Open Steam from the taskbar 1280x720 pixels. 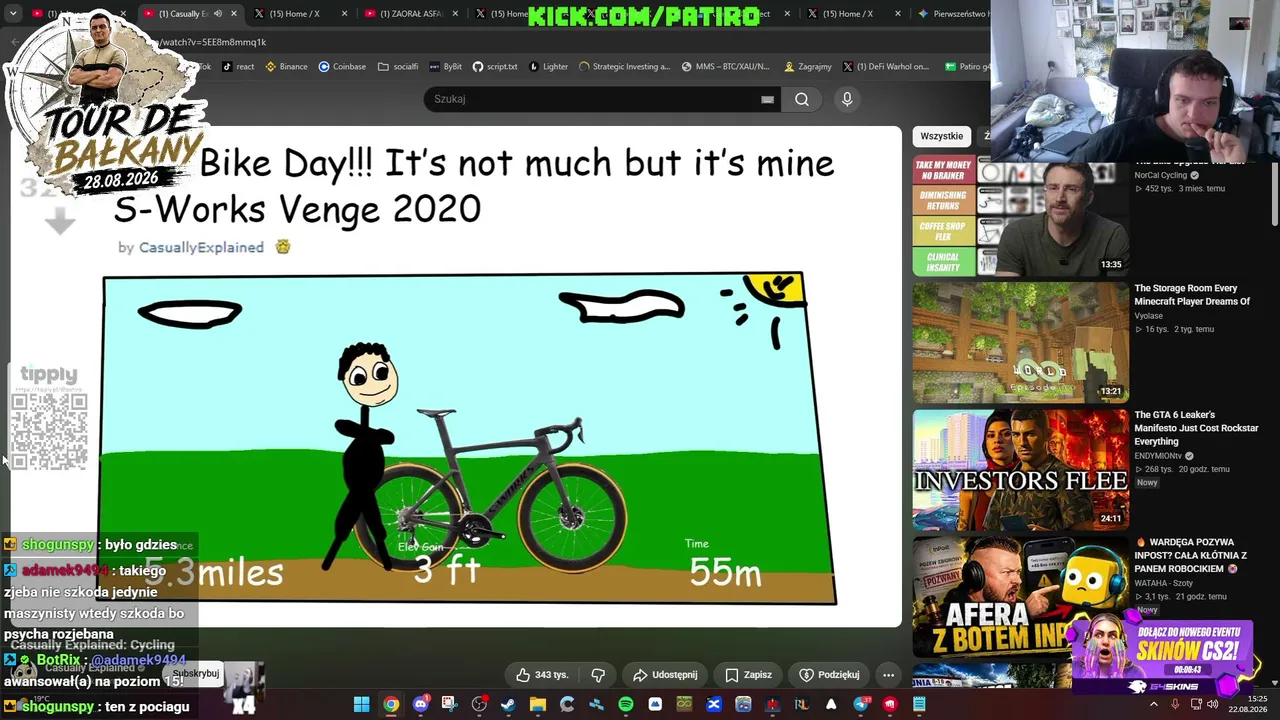pos(508,704)
